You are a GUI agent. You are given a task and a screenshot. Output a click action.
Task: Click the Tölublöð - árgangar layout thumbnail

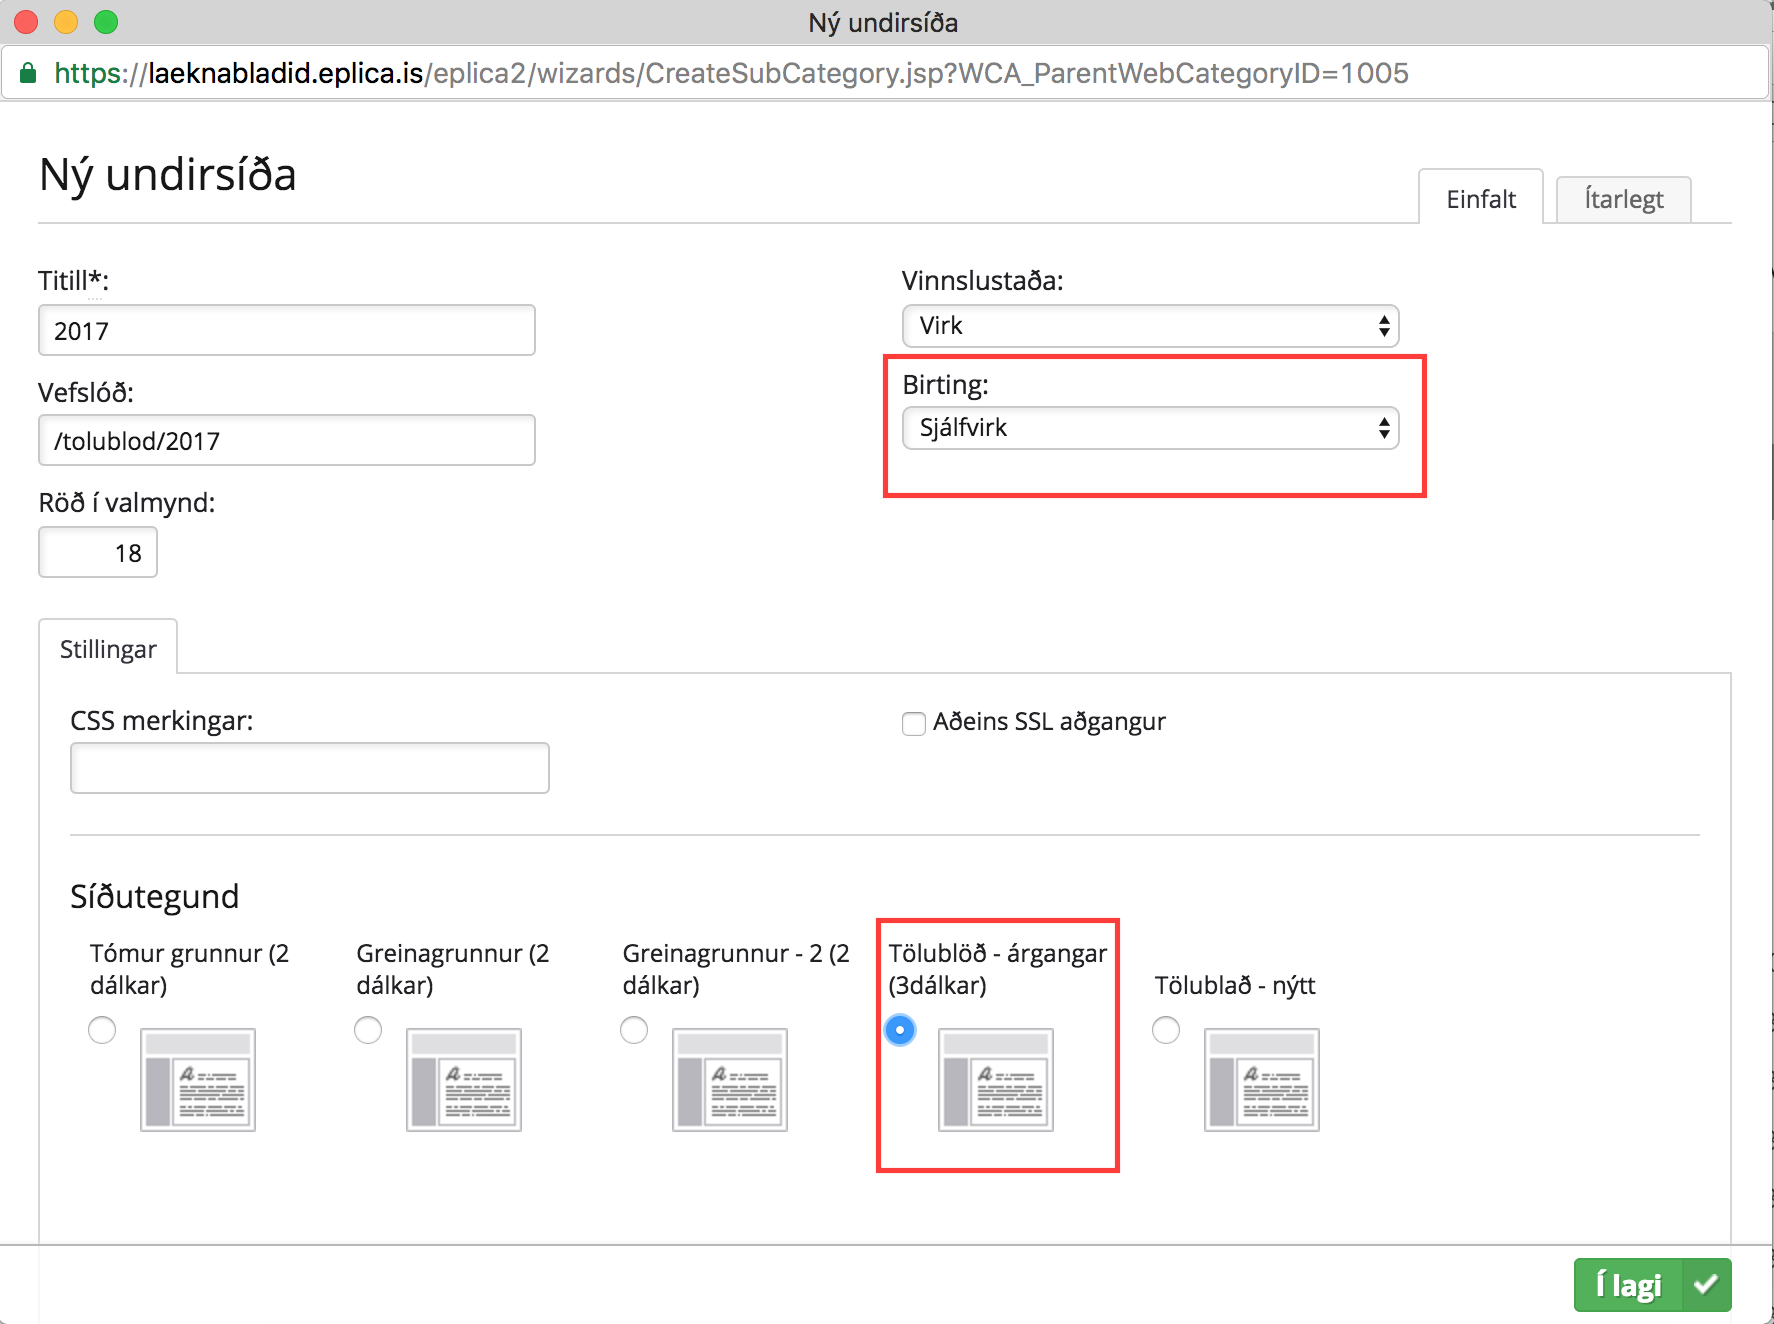(x=996, y=1079)
